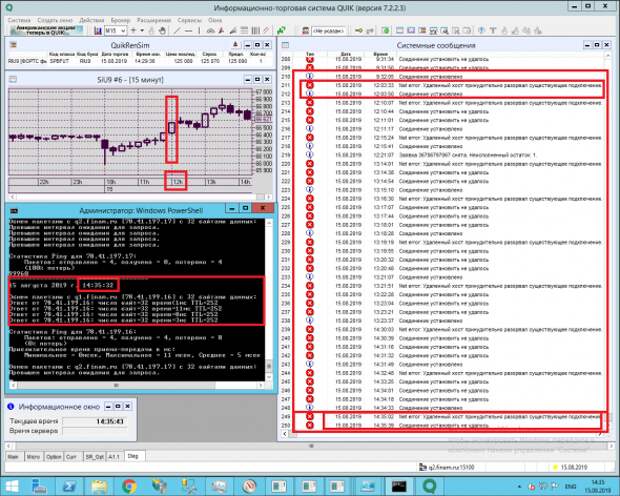Switch to the Main tab
This screenshot has height=496, width=620.
[13, 456]
